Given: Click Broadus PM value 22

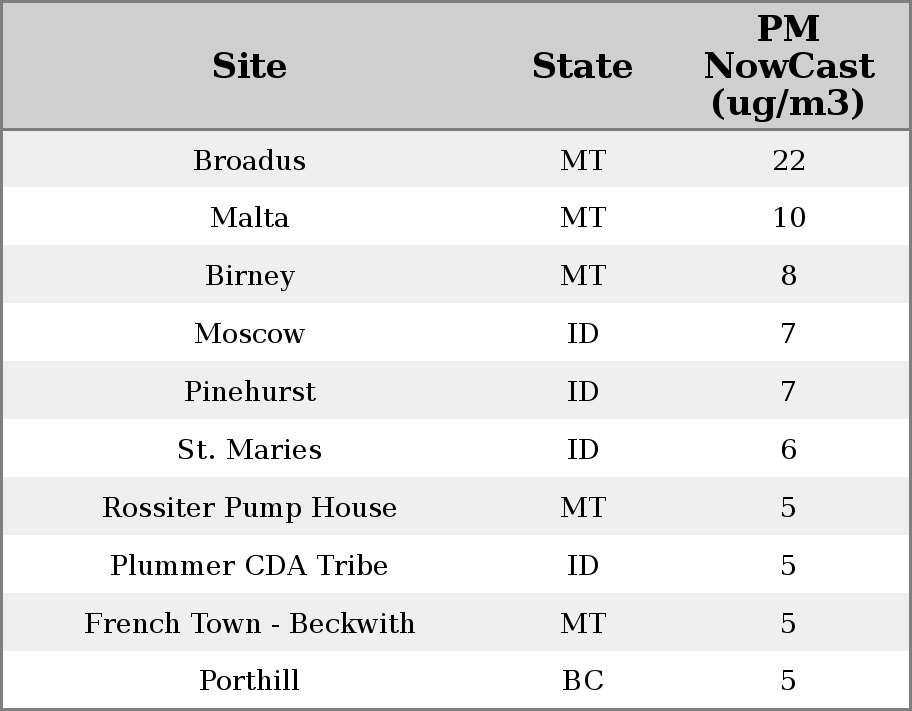Looking at the screenshot, I should click(x=788, y=161).
